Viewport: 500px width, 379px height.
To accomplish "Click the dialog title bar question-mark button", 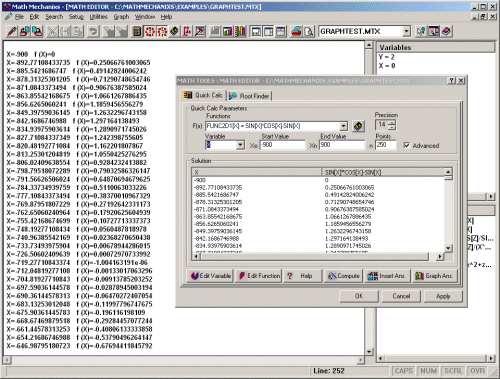I will click(451, 81).
